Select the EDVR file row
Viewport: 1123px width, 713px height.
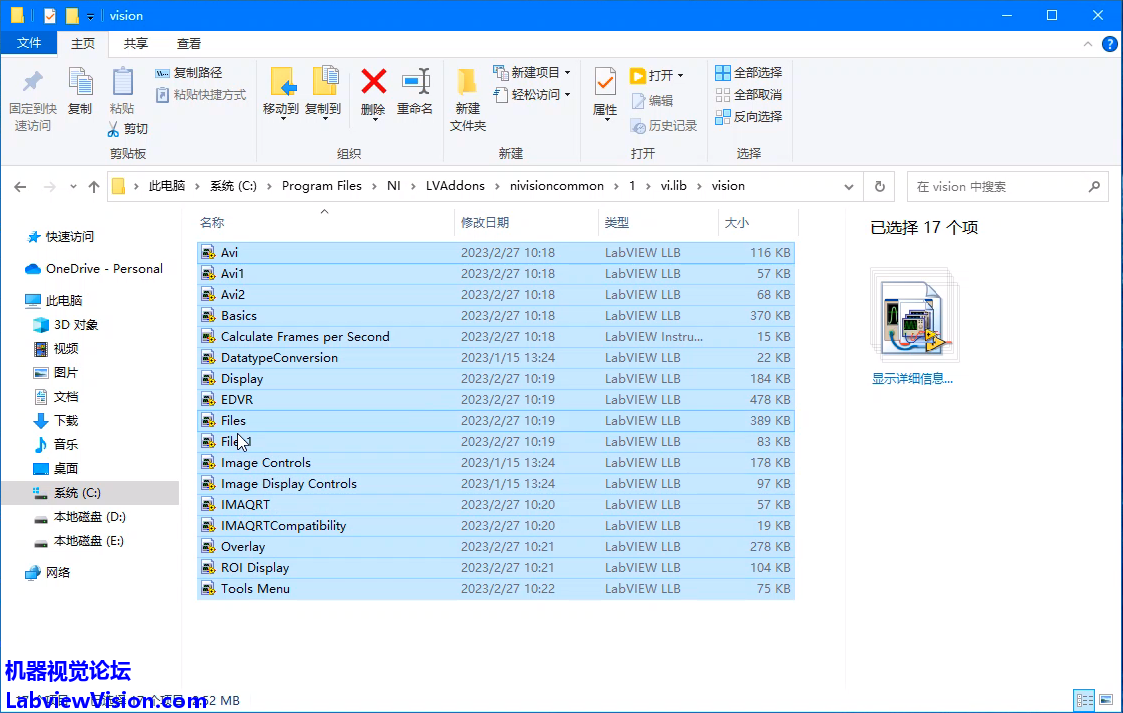(496, 399)
